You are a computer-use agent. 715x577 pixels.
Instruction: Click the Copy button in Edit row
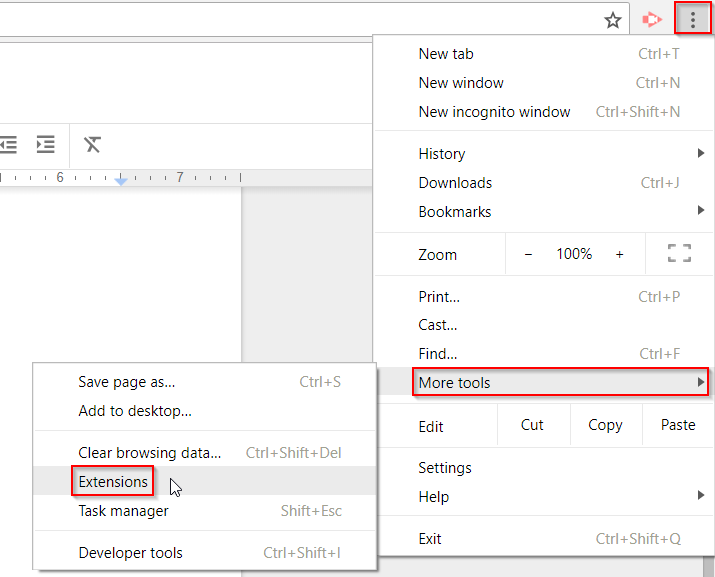click(605, 425)
